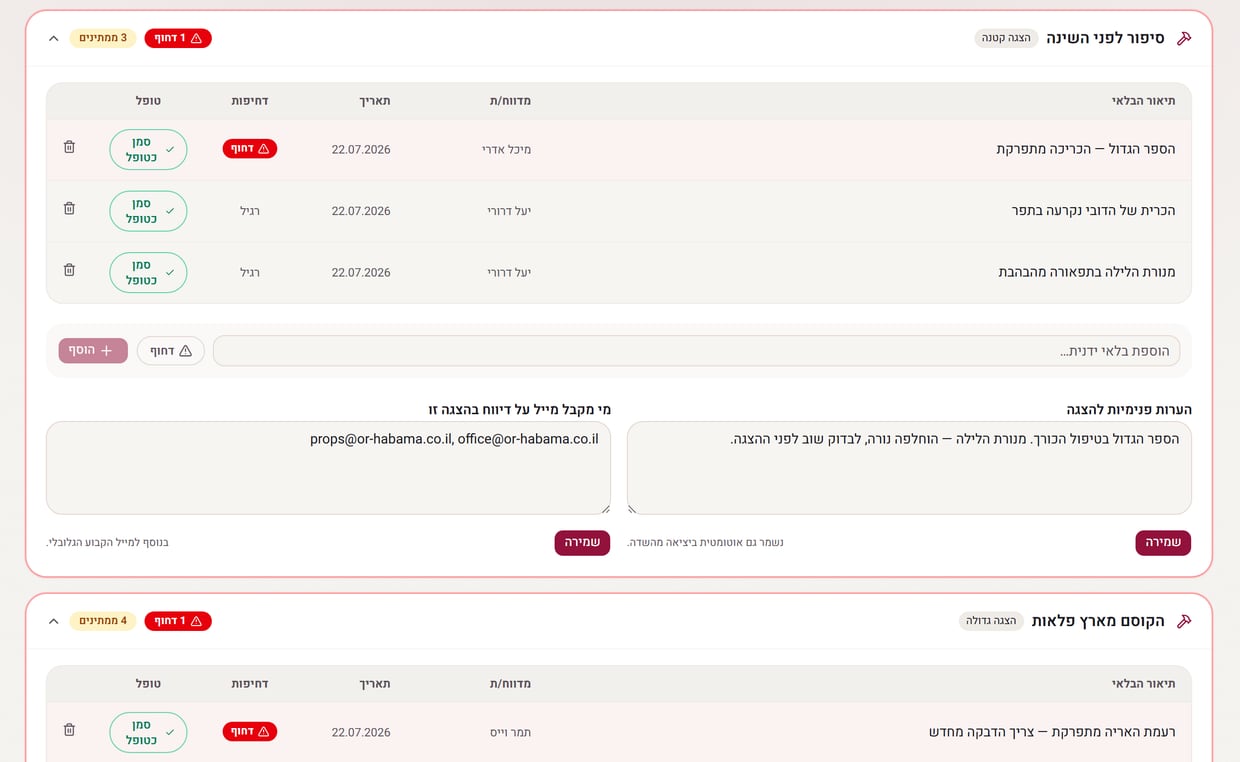The image size is (1240, 762).
Task: Click the 'רגיל' urgency of 'מנורת הלילה'
Action: (250, 272)
